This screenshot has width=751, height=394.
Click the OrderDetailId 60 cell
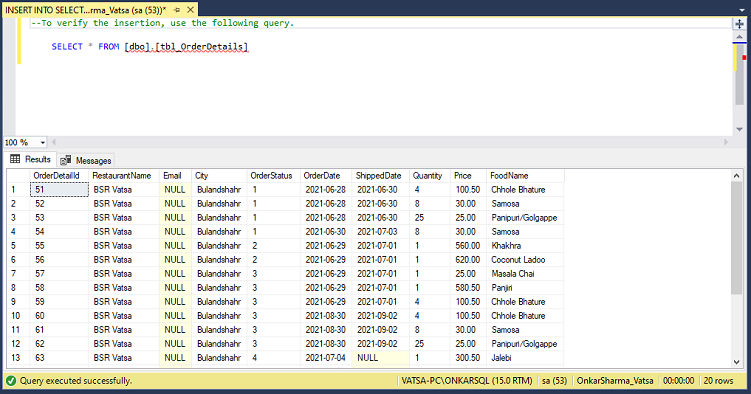pyautogui.click(x=59, y=315)
